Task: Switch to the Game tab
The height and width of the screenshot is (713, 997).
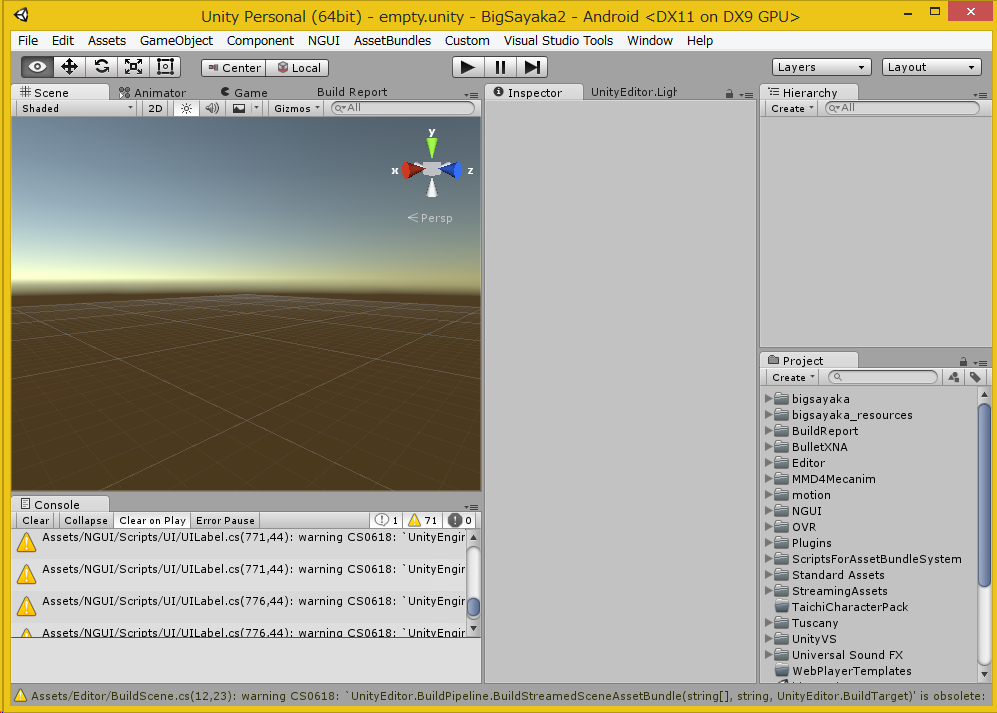Action: coord(244,93)
